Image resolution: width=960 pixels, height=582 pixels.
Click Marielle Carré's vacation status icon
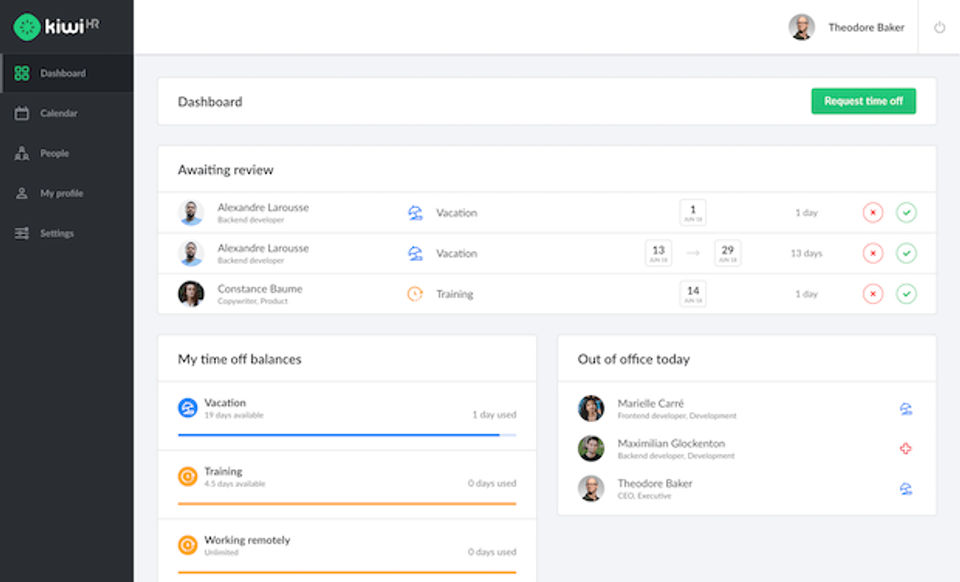tap(906, 409)
